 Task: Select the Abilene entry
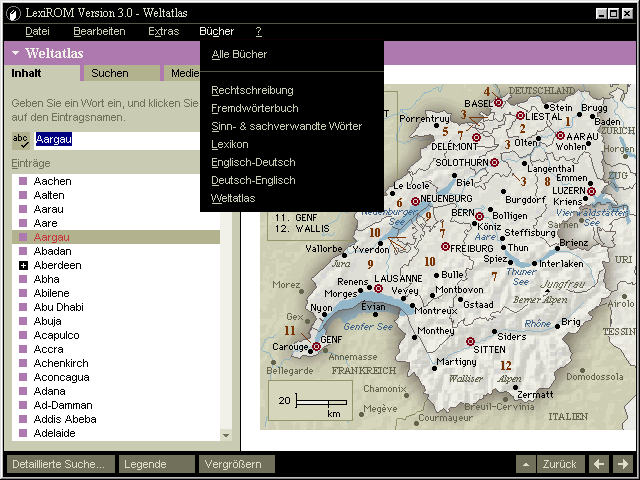pyautogui.click(x=51, y=293)
